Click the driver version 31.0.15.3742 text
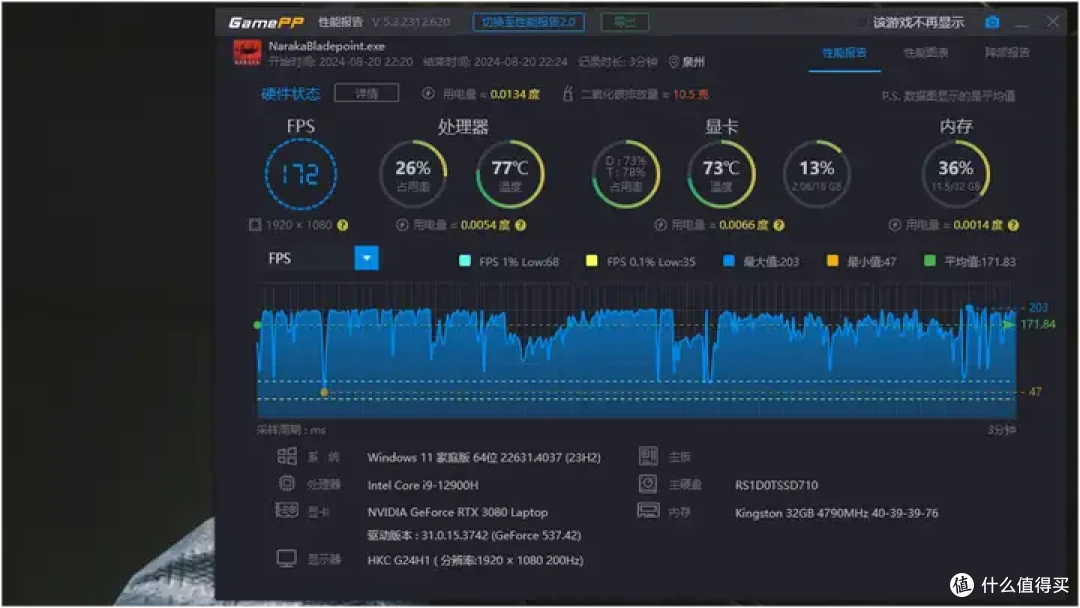Viewport: 1080px width, 608px height. coord(474,535)
